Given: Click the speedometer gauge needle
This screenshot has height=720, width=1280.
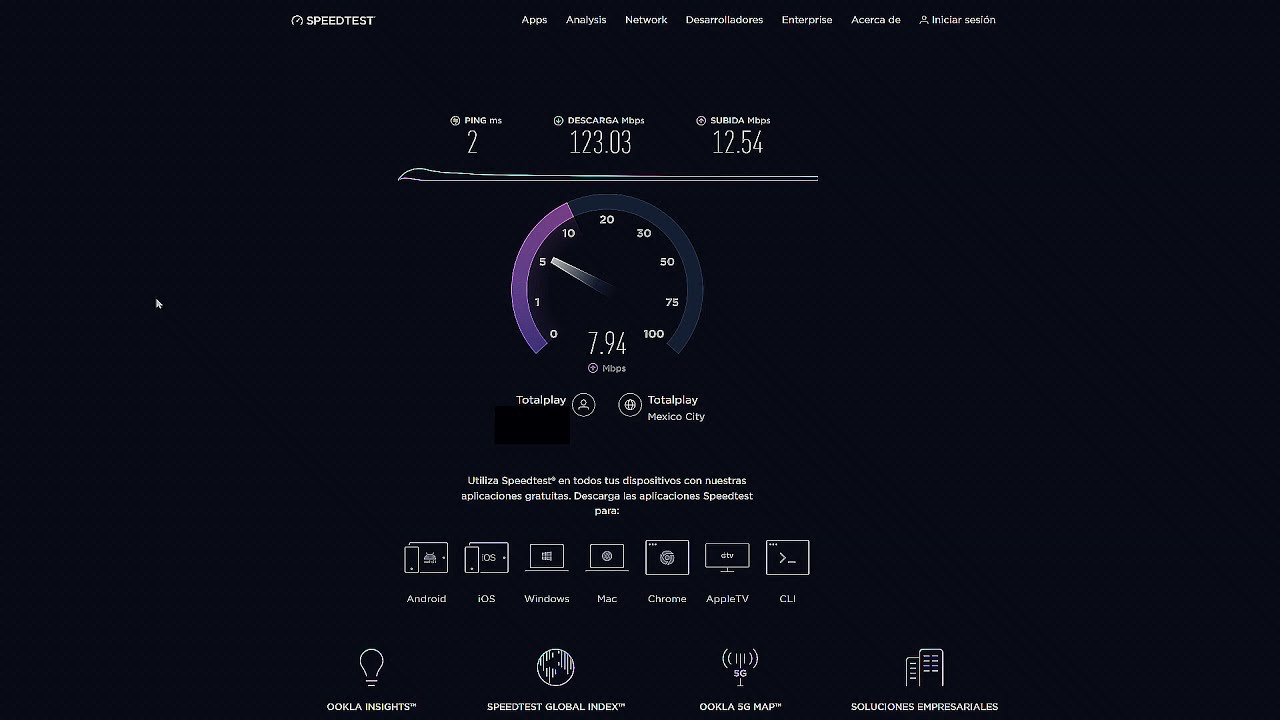Looking at the screenshot, I should (580, 276).
